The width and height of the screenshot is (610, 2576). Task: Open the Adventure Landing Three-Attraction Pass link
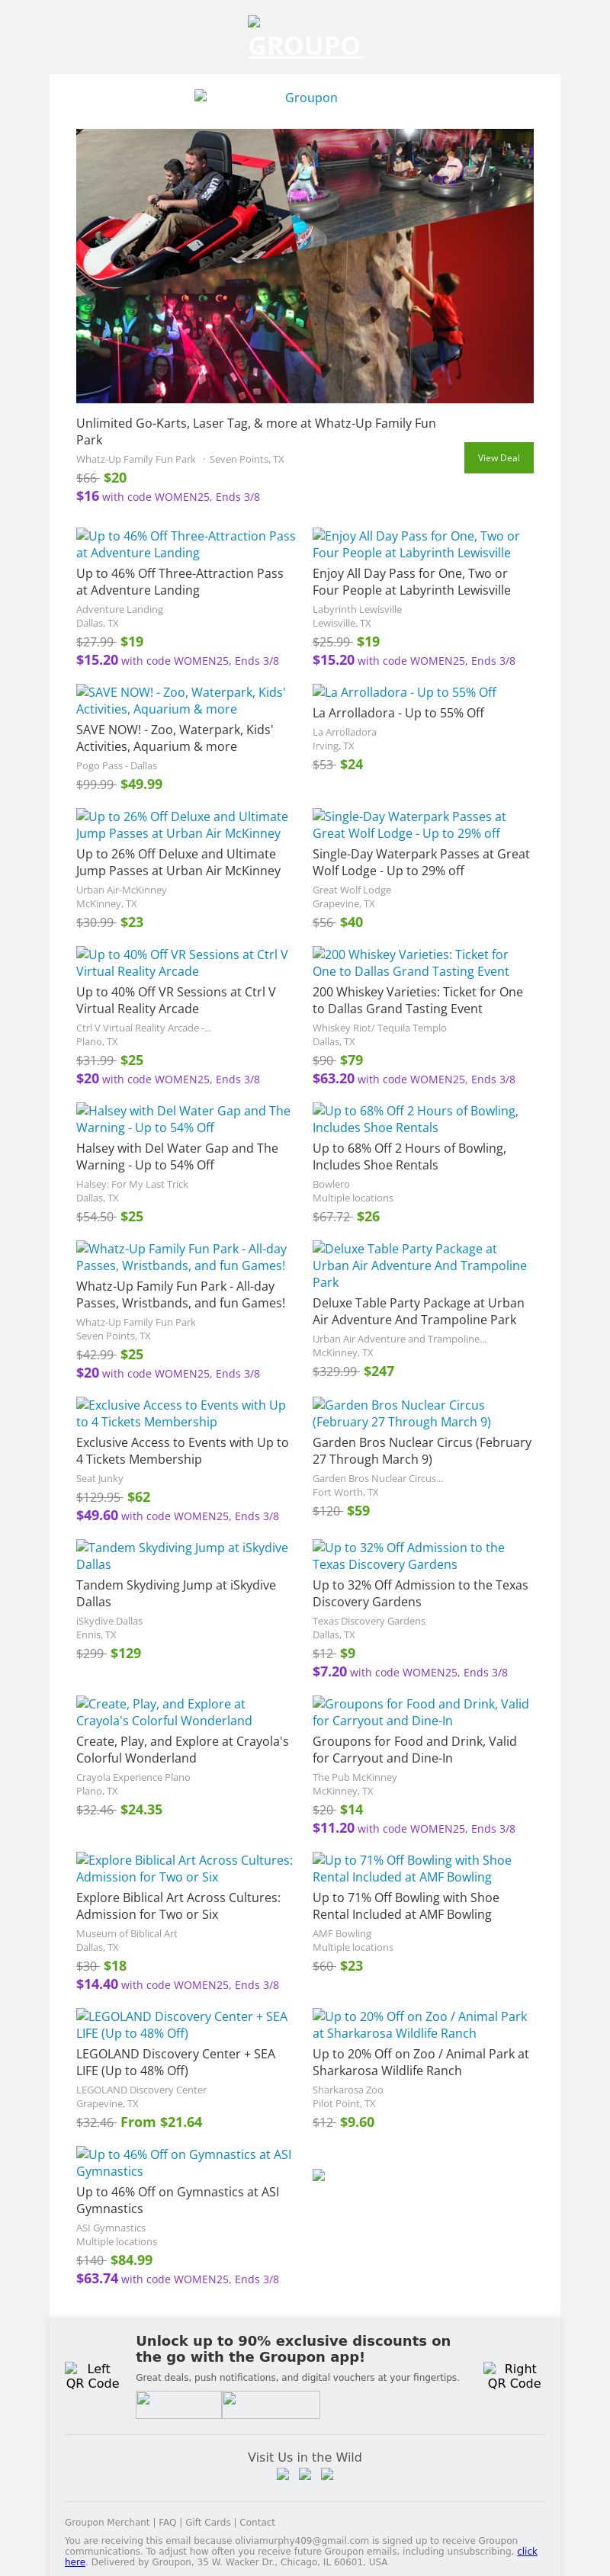click(186, 544)
